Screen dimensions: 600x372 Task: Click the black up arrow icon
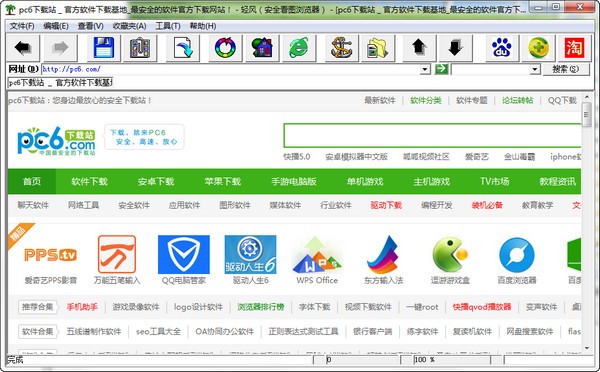[x=419, y=48]
